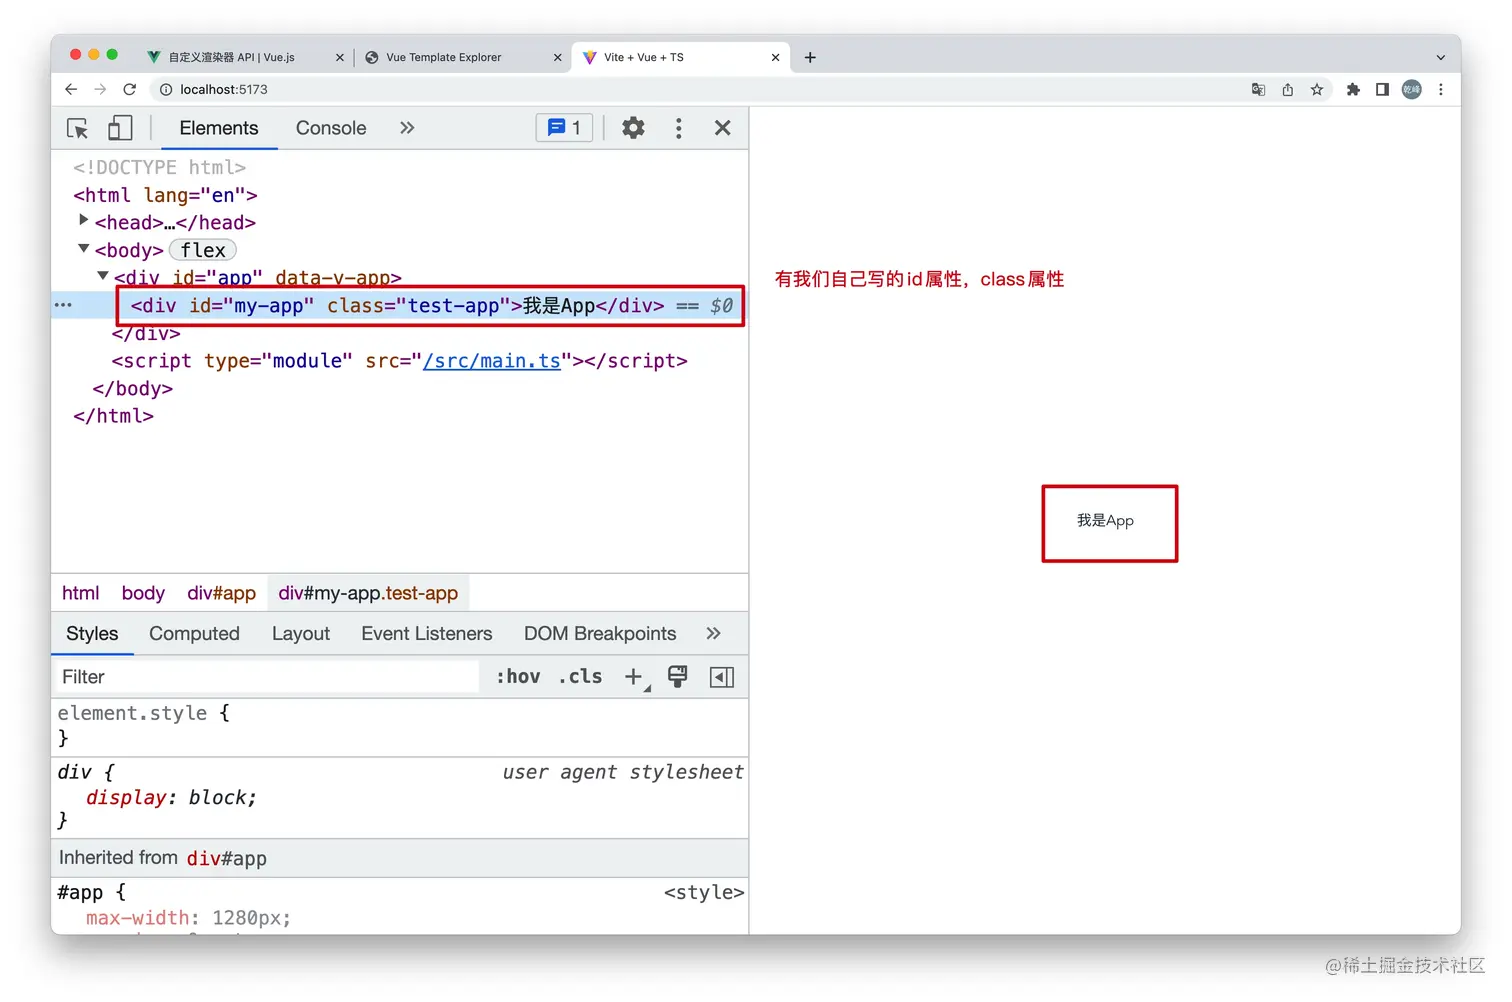The height and width of the screenshot is (1002, 1512).
Task: Open the Chrome profile avatar
Action: tap(1412, 89)
